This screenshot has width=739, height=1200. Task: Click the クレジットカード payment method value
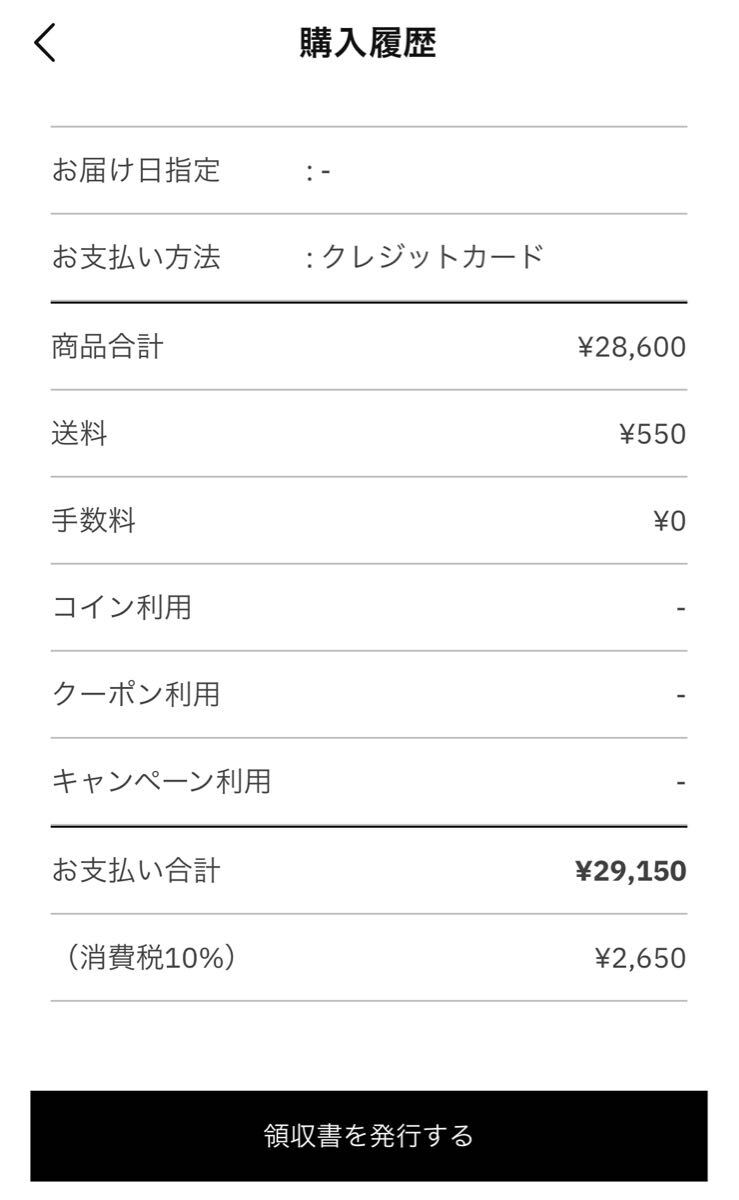point(432,258)
